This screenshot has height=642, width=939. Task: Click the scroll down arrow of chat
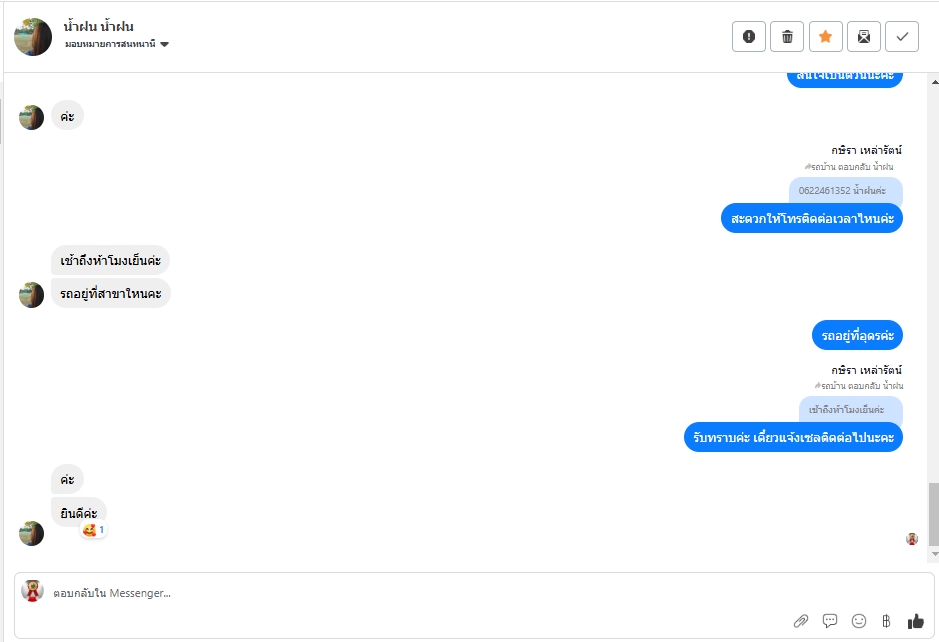[934, 553]
